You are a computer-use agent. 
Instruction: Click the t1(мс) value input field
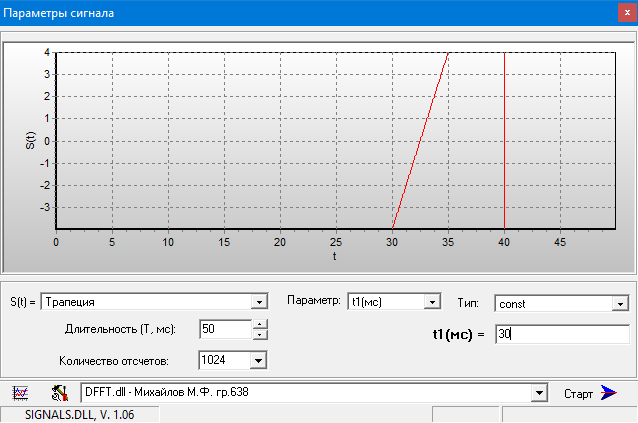coord(560,335)
